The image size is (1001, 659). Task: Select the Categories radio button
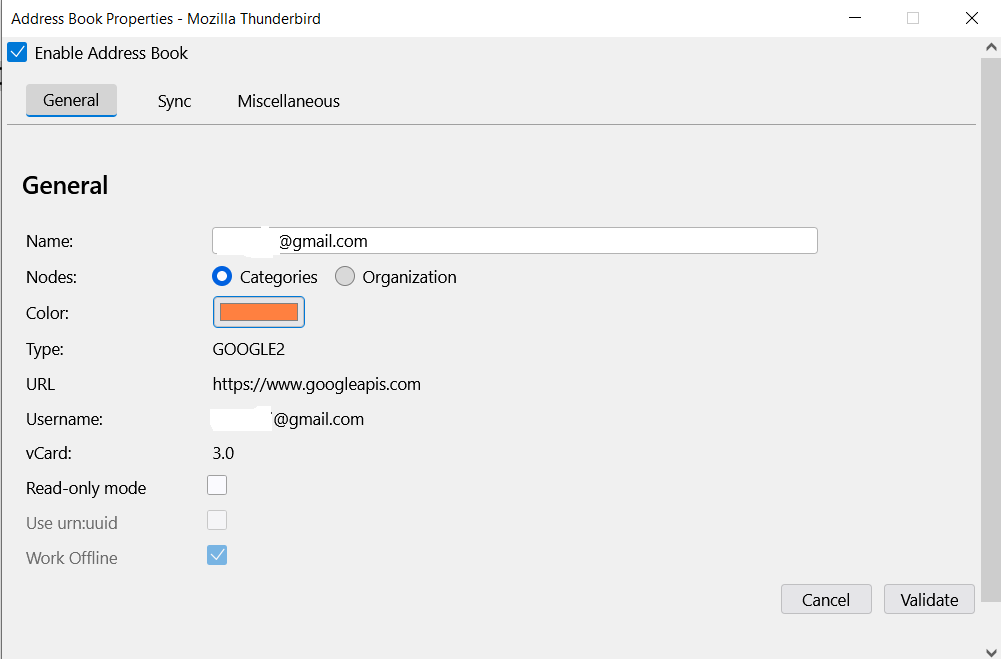pyautogui.click(x=222, y=276)
